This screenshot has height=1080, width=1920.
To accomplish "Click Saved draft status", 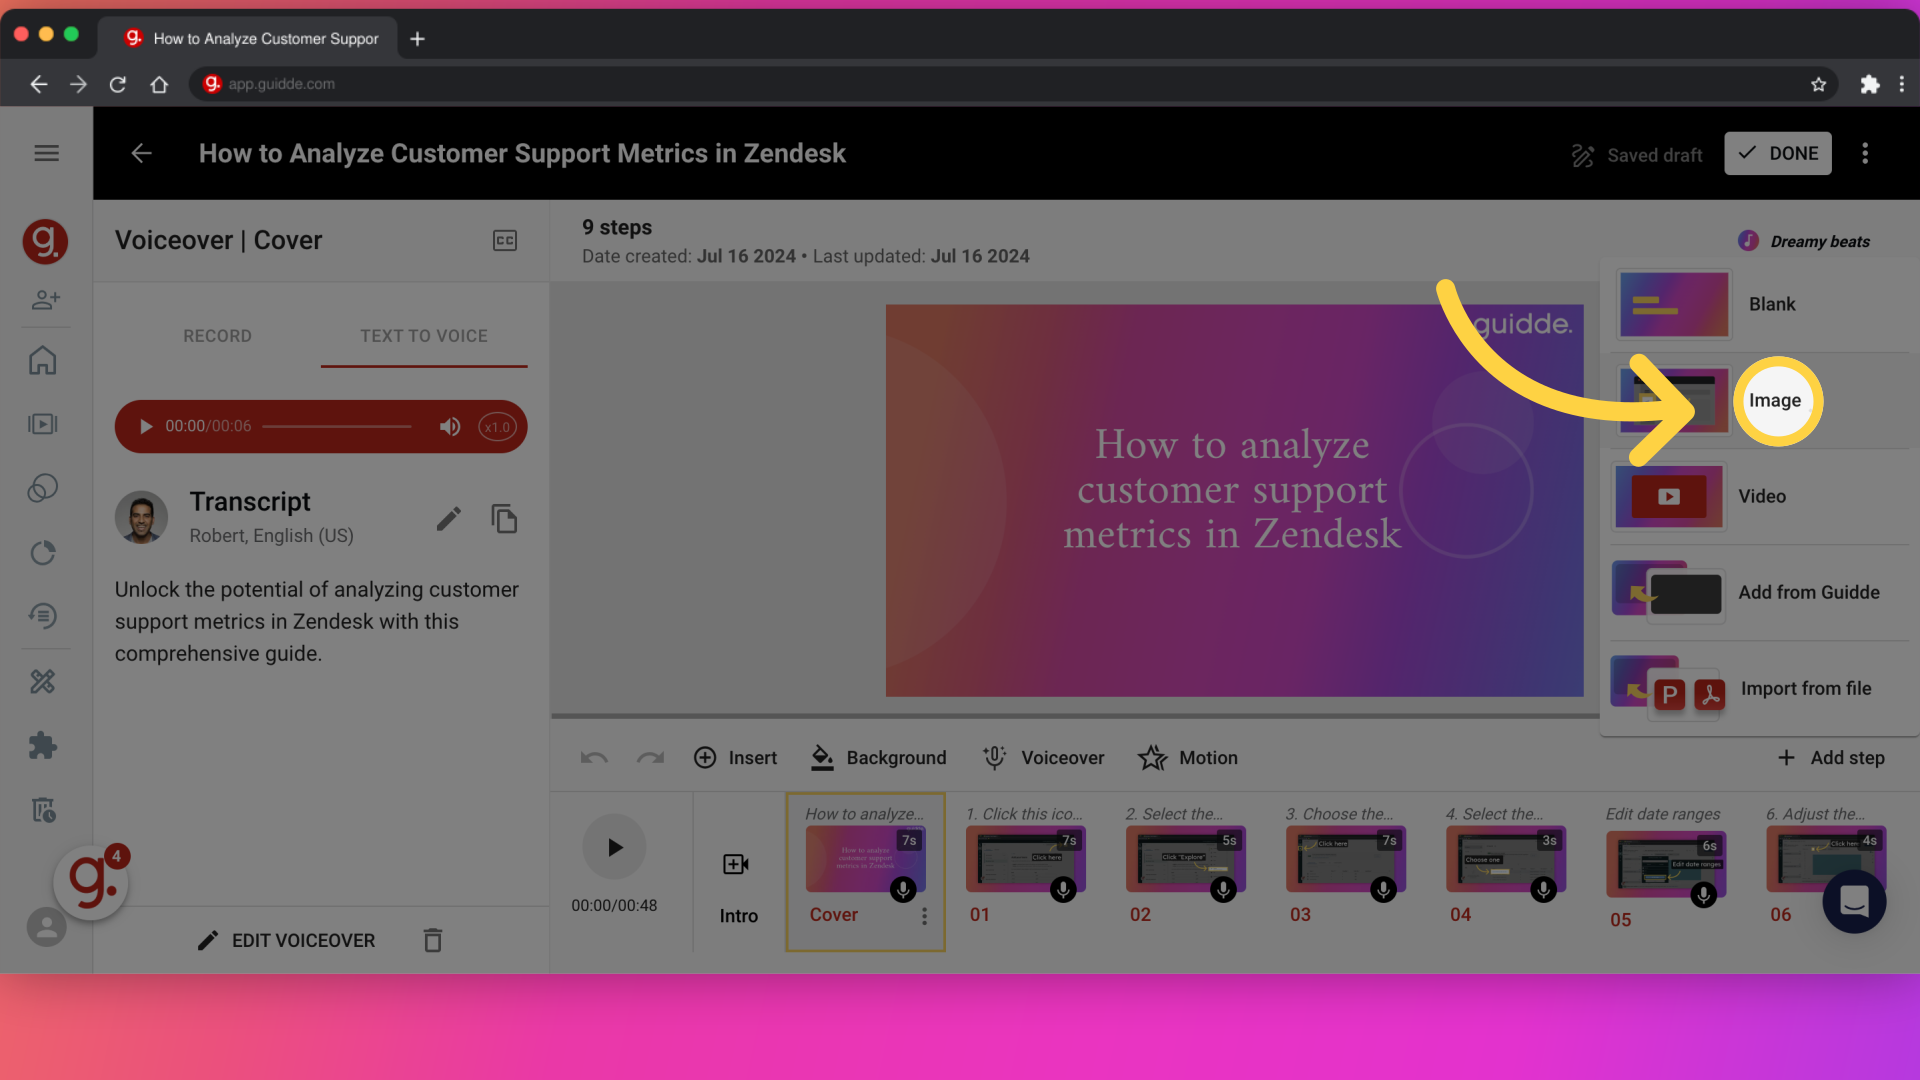I will click(x=1637, y=155).
